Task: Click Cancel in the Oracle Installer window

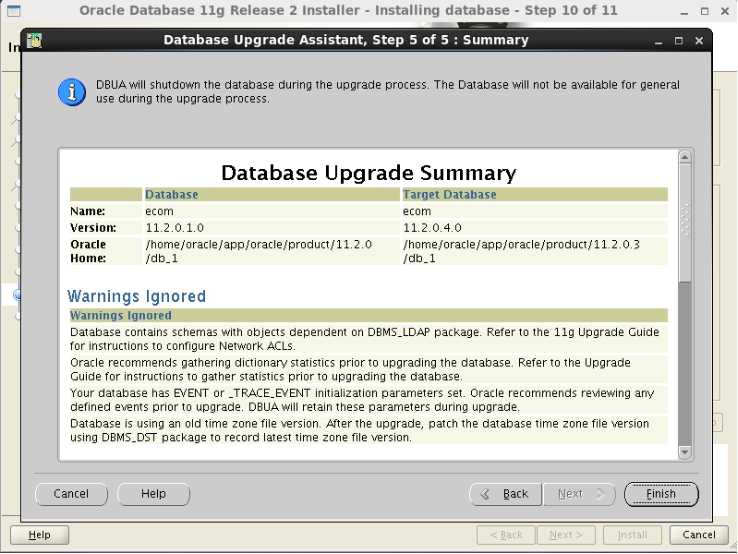Action: click(698, 535)
